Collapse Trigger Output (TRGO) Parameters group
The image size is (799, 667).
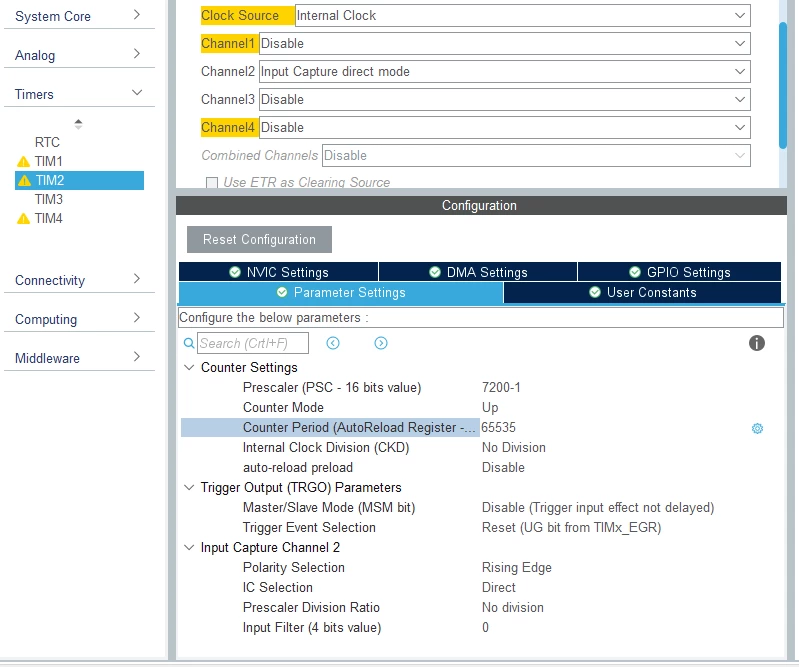(189, 488)
